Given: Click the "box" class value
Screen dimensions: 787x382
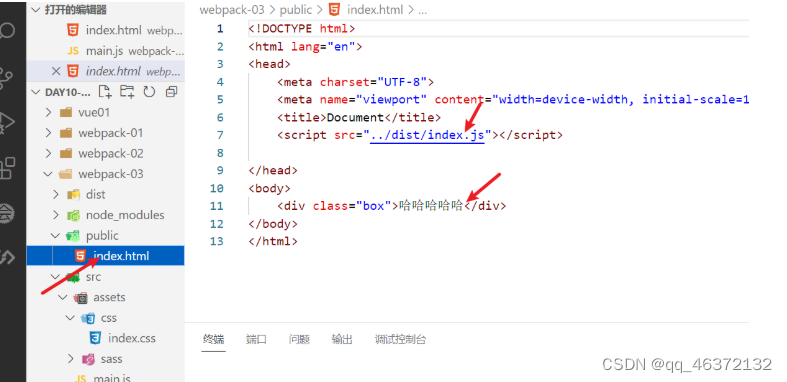Looking at the screenshot, I should pyautogui.click(x=373, y=206).
